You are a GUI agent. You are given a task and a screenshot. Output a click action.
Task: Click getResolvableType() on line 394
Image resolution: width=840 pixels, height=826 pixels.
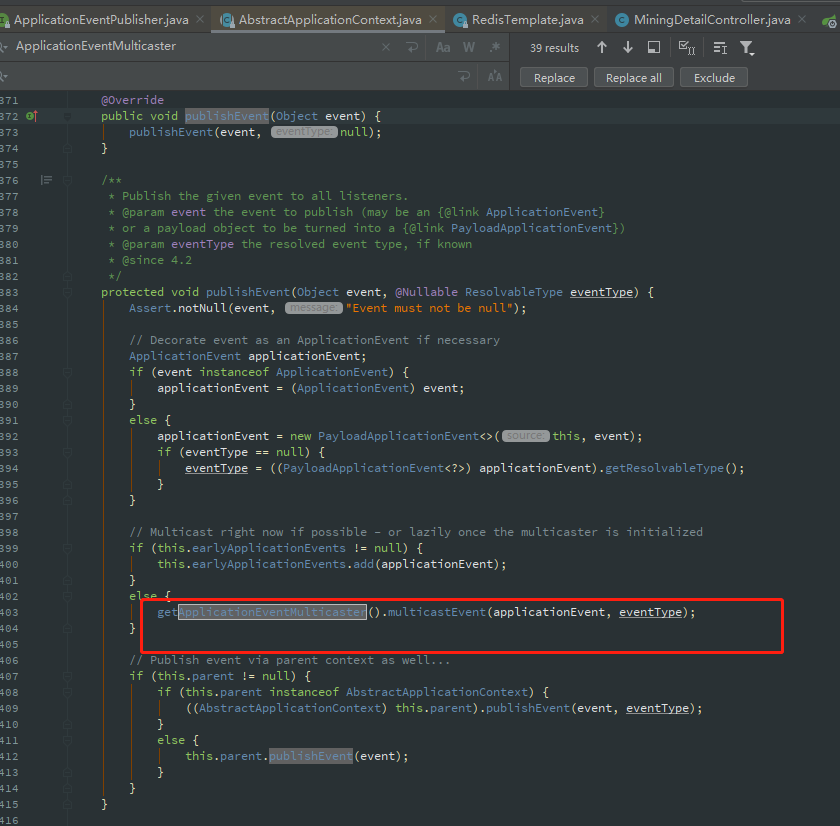tap(671, 468)
